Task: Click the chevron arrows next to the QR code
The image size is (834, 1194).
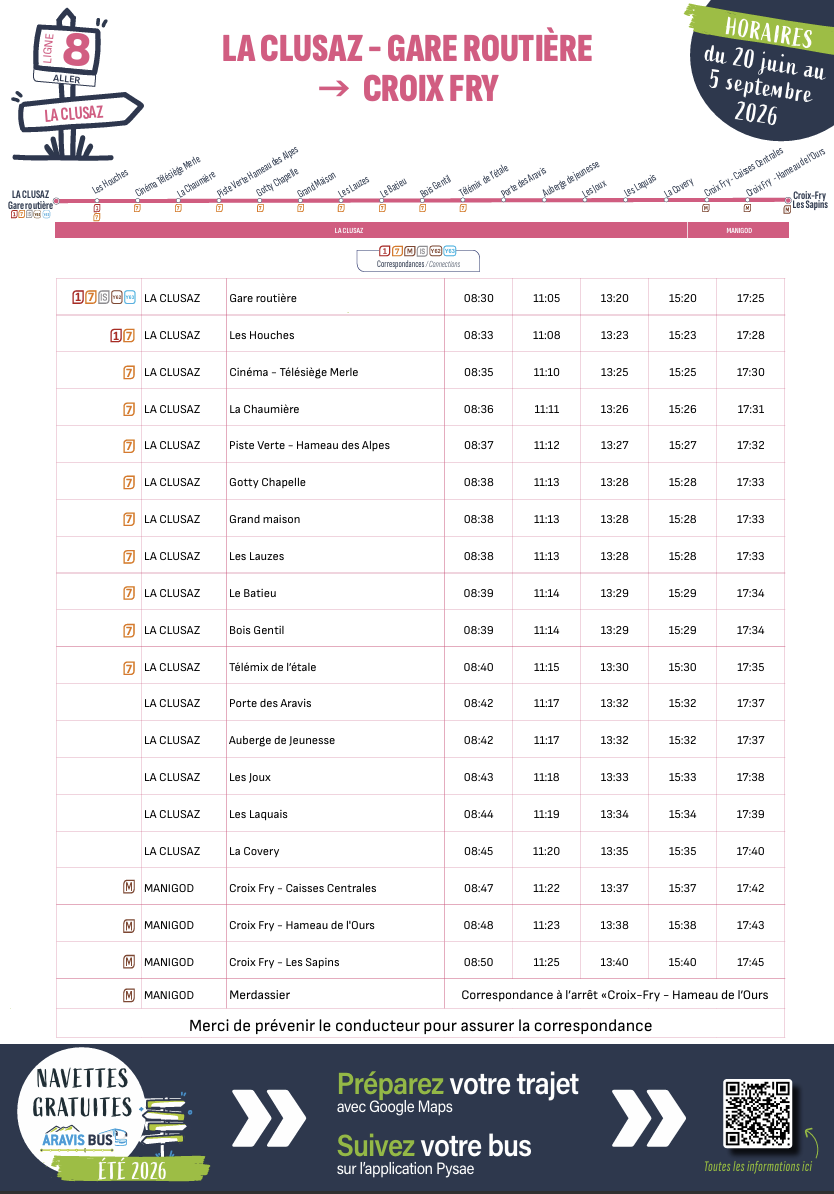Action: (649, 1118)
